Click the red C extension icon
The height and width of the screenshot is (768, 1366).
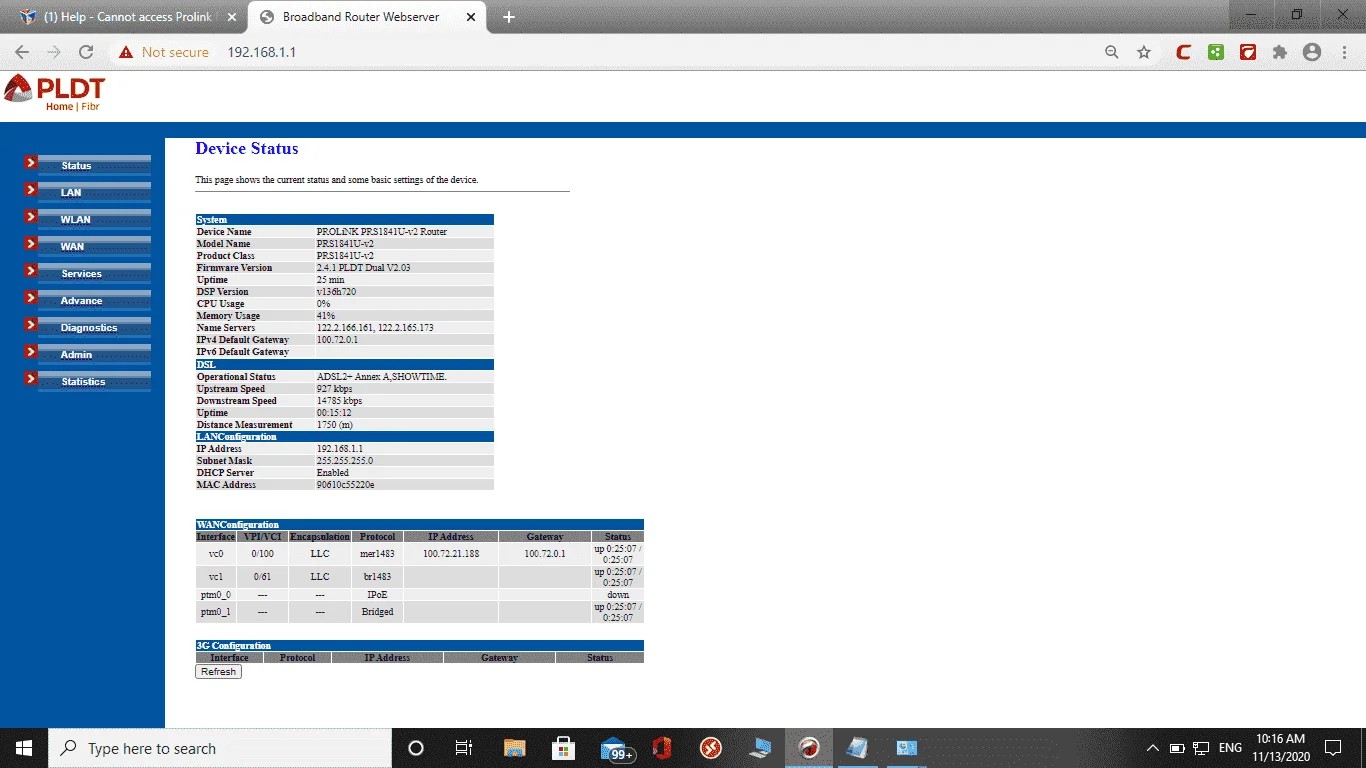coord(1183,52)
